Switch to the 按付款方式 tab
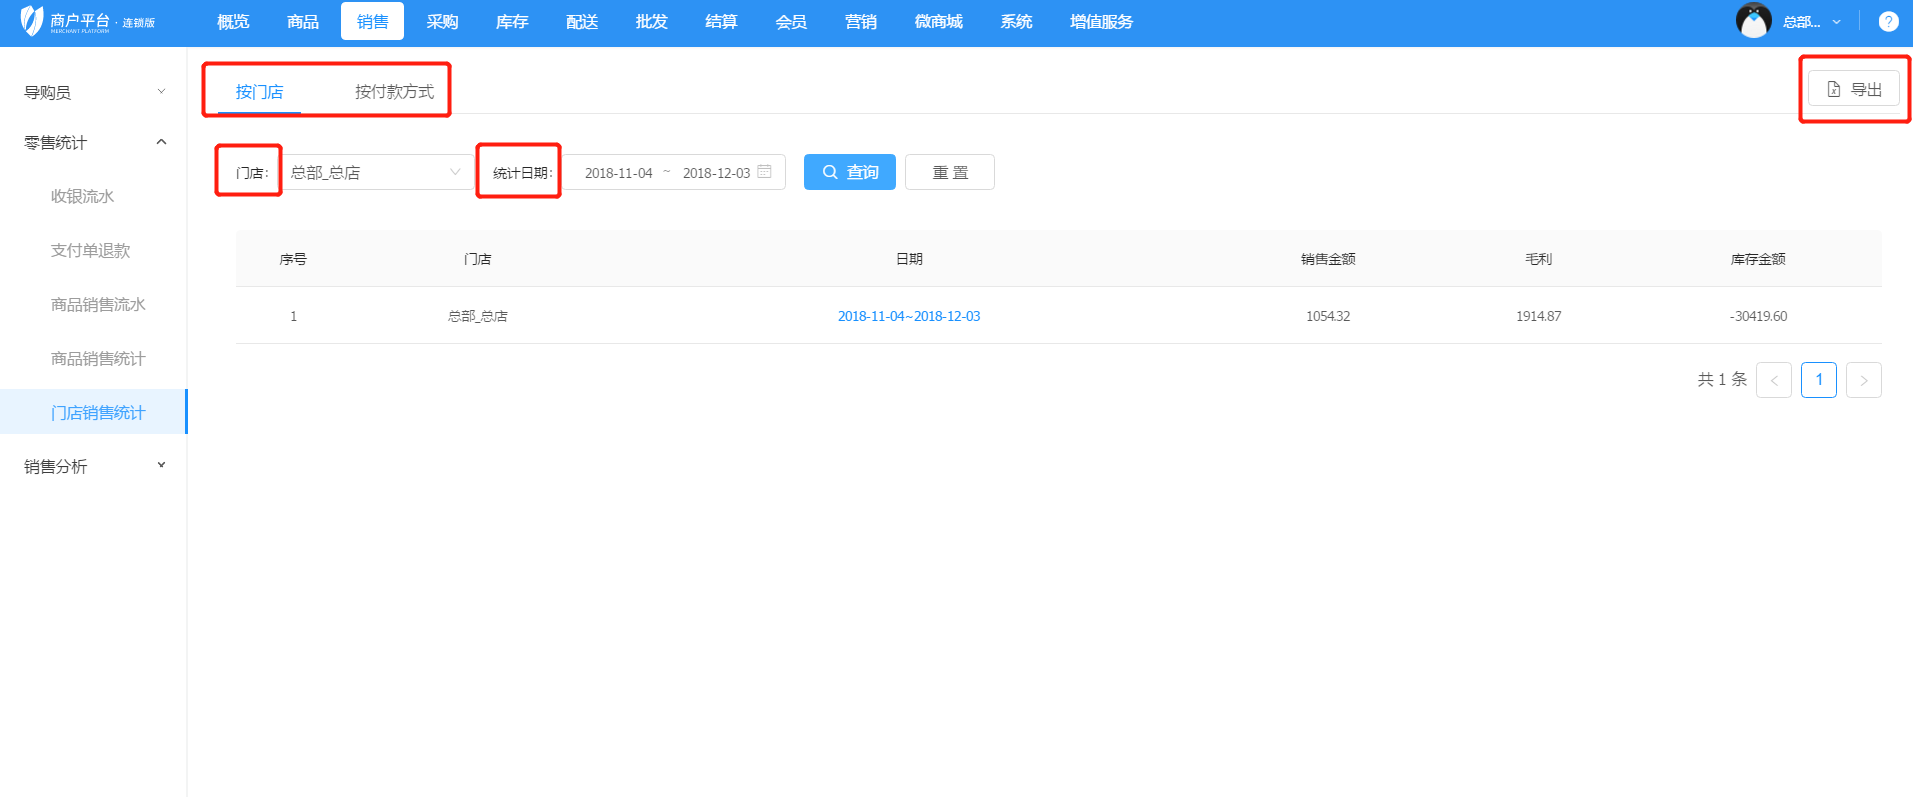The width and height of the screenshot is (1913, 797). 394,91
